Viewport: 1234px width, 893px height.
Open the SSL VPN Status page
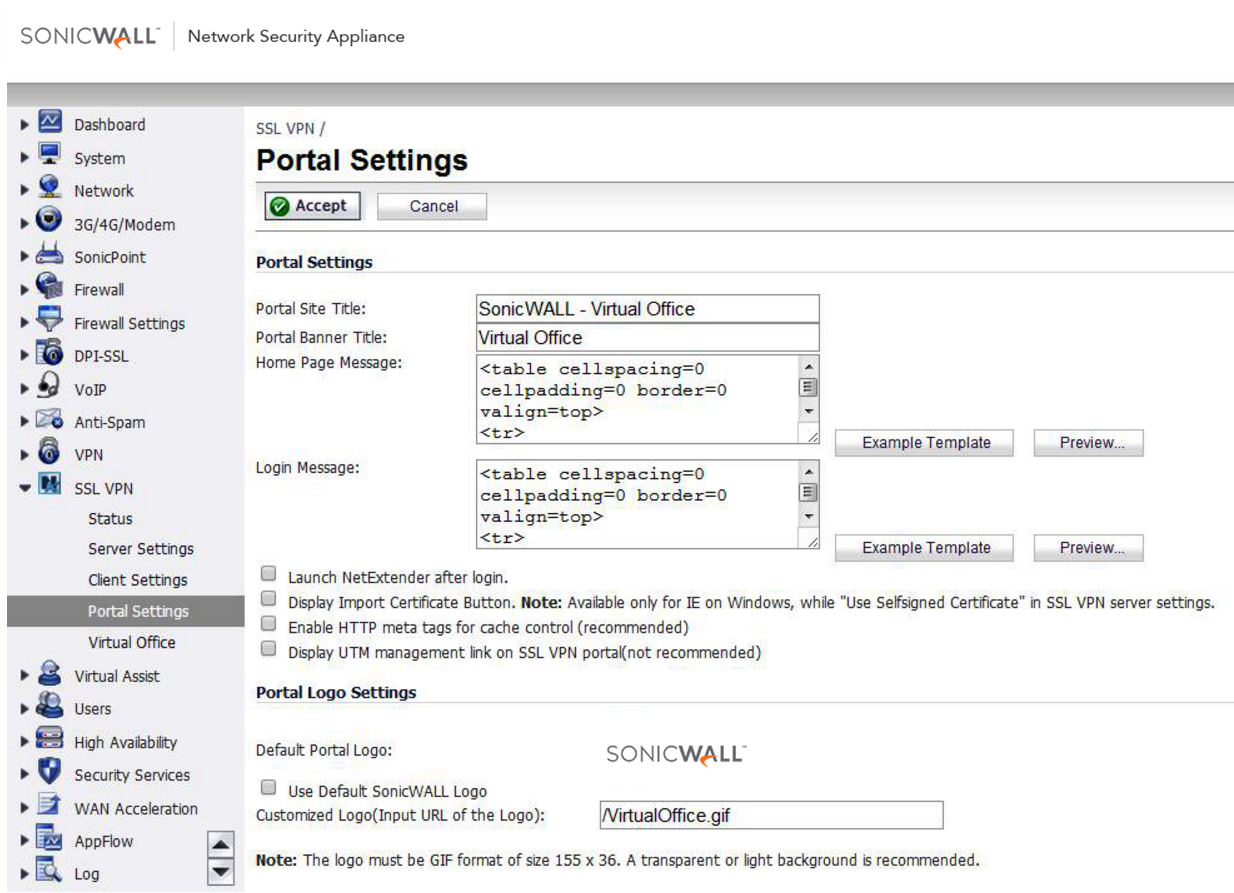click(x=110, y=519)
